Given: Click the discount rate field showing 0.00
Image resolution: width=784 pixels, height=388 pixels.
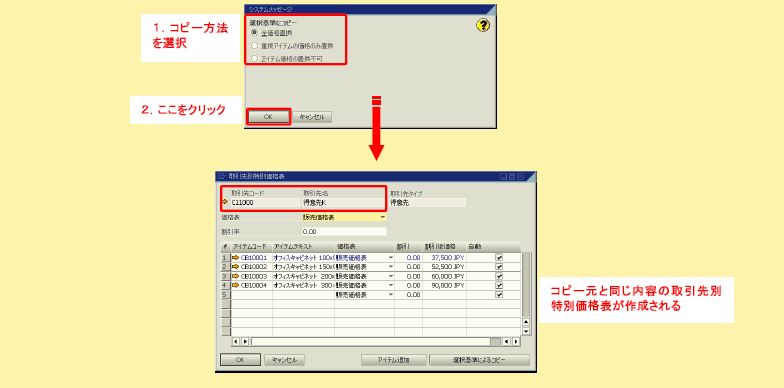Looking at the screenshot, I should [344, 232].
